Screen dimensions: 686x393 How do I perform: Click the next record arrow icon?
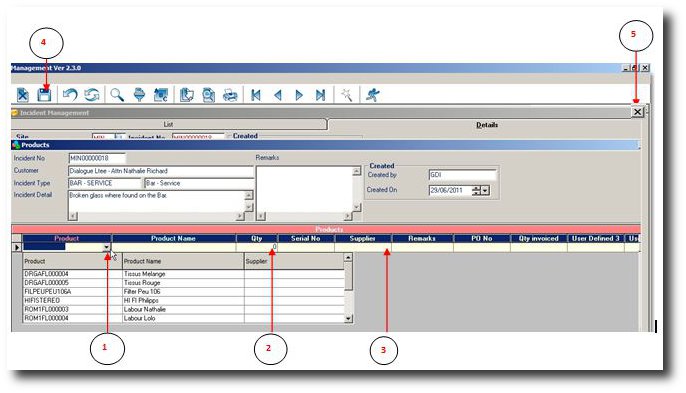coord(299,95)
